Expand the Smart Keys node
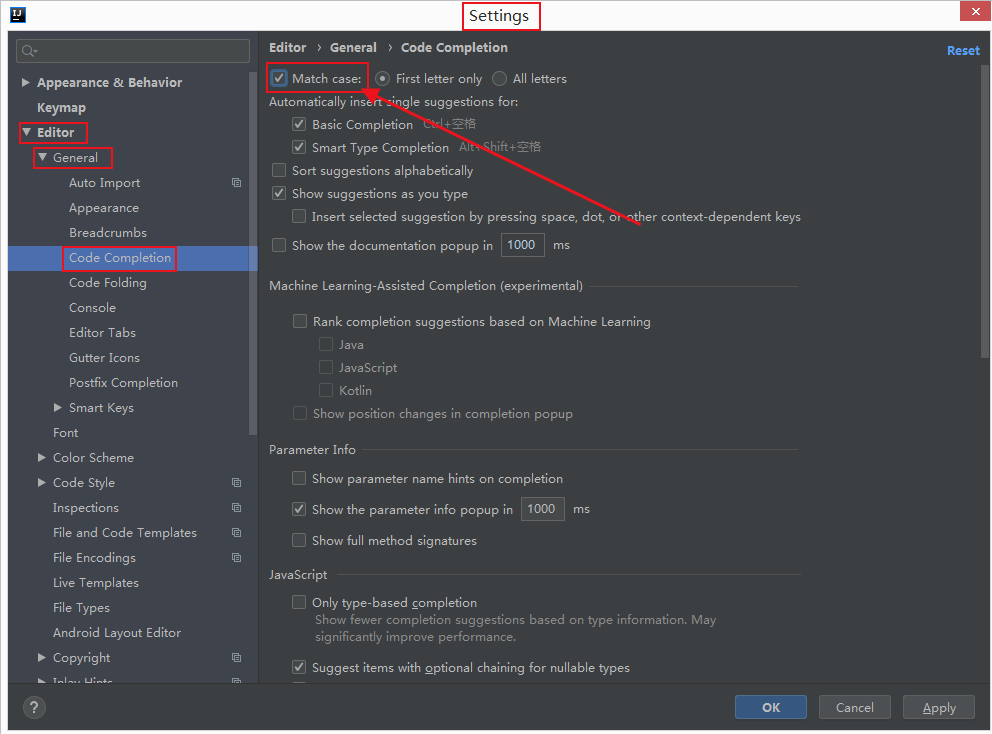This screenshot has width=992, height=734. click(58, 407)
